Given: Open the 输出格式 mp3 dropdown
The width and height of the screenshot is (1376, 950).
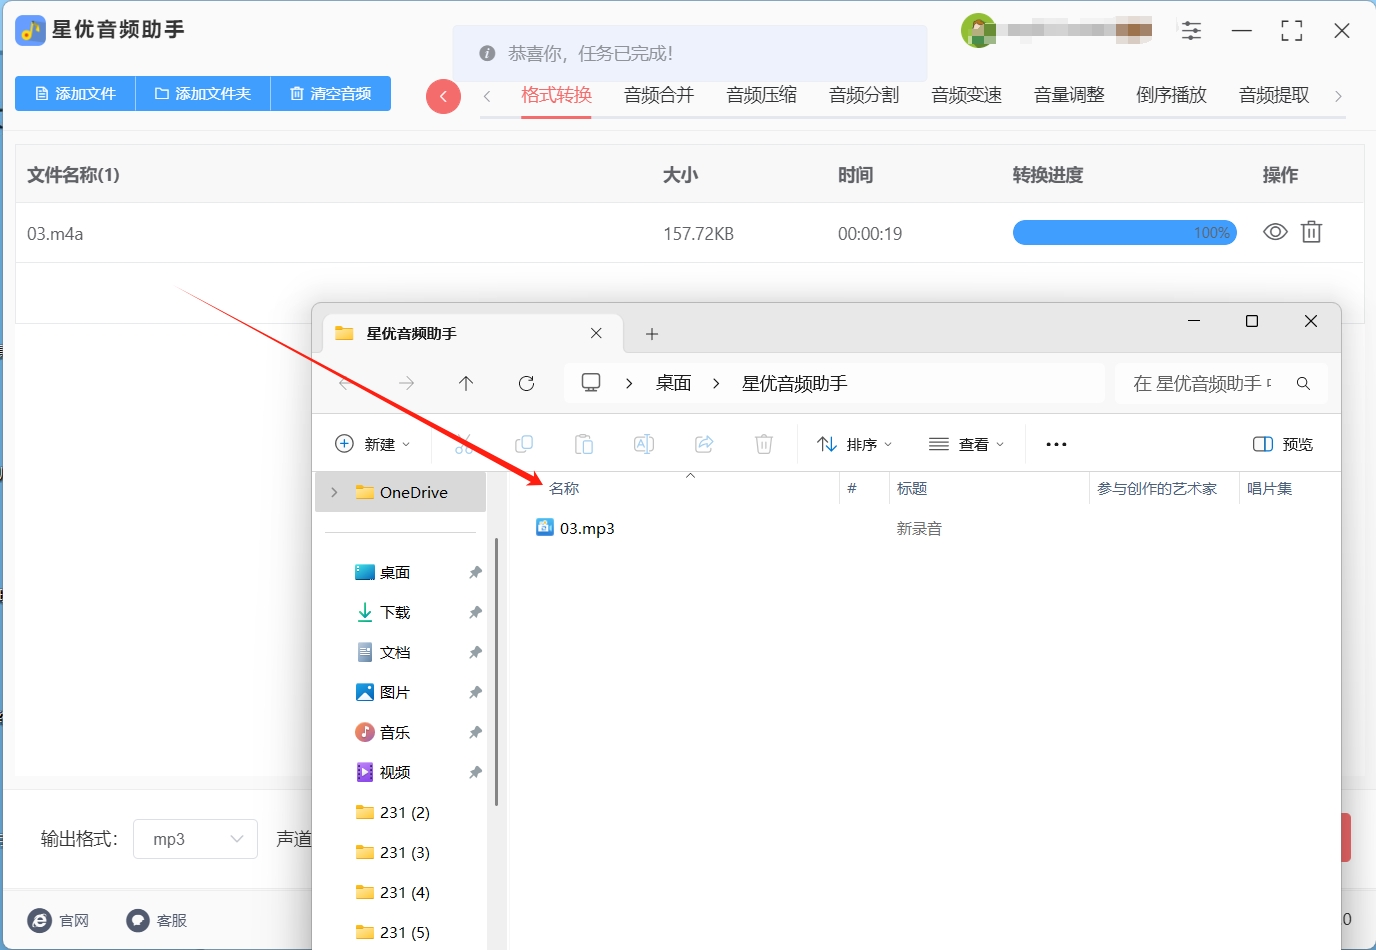Looking at the screenshot, I should 196,839.
